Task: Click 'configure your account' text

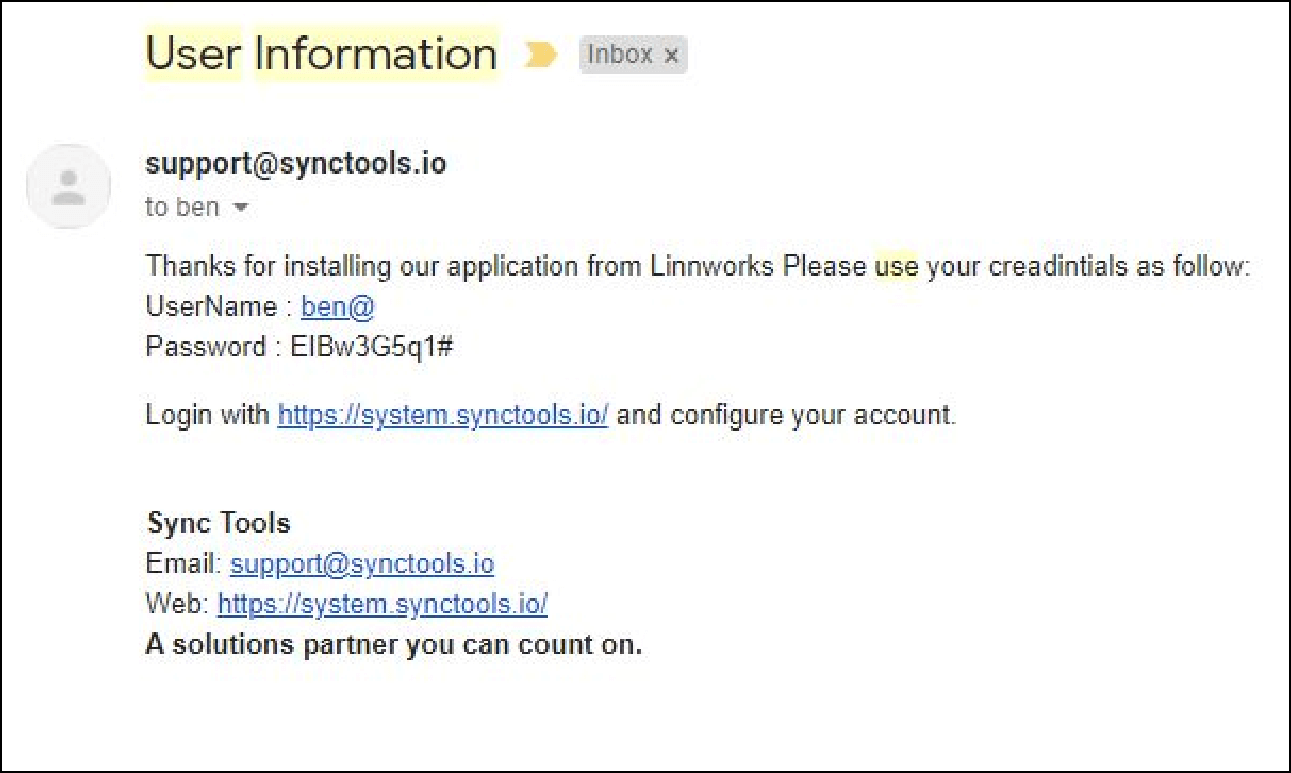Action: pos(812,414)
